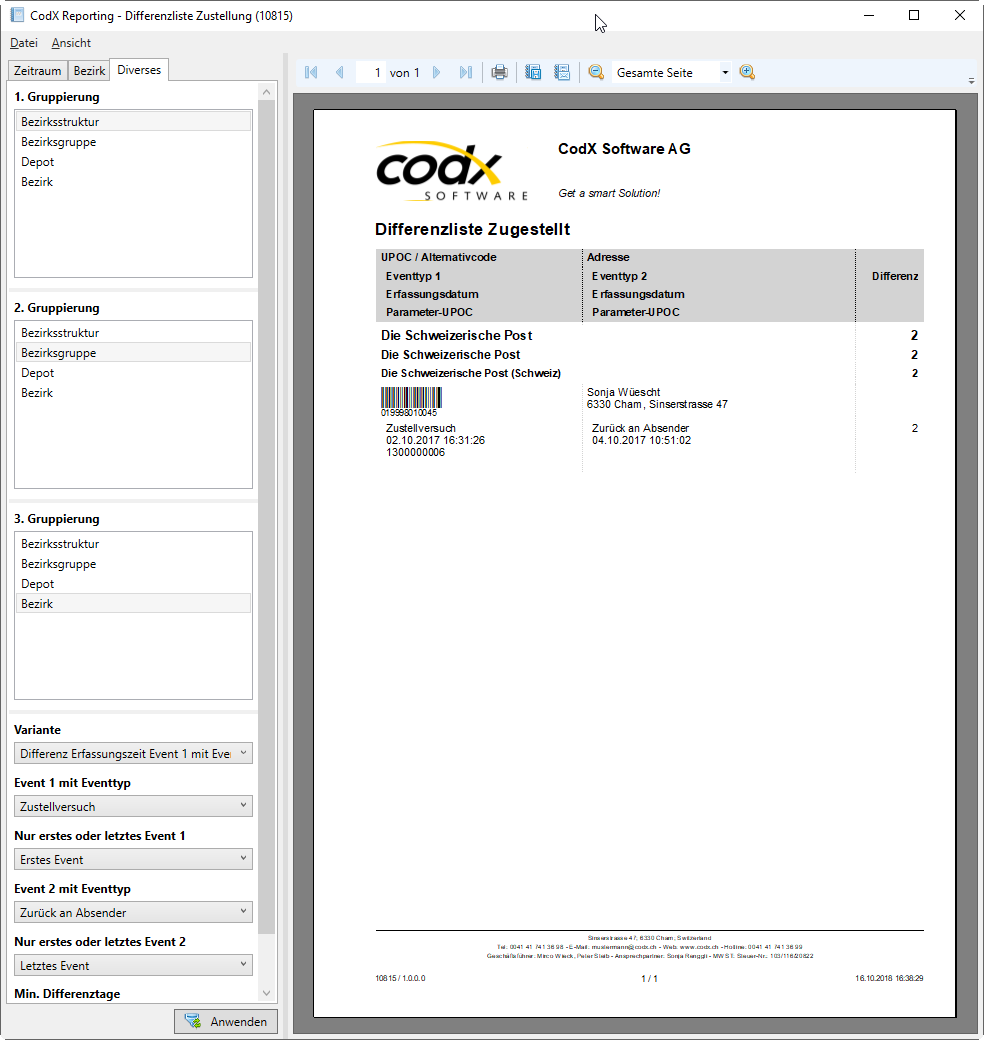Click the zoom out magnifier icon
The height and width of the screenshot is (1040, 984).
pos(596,73)
